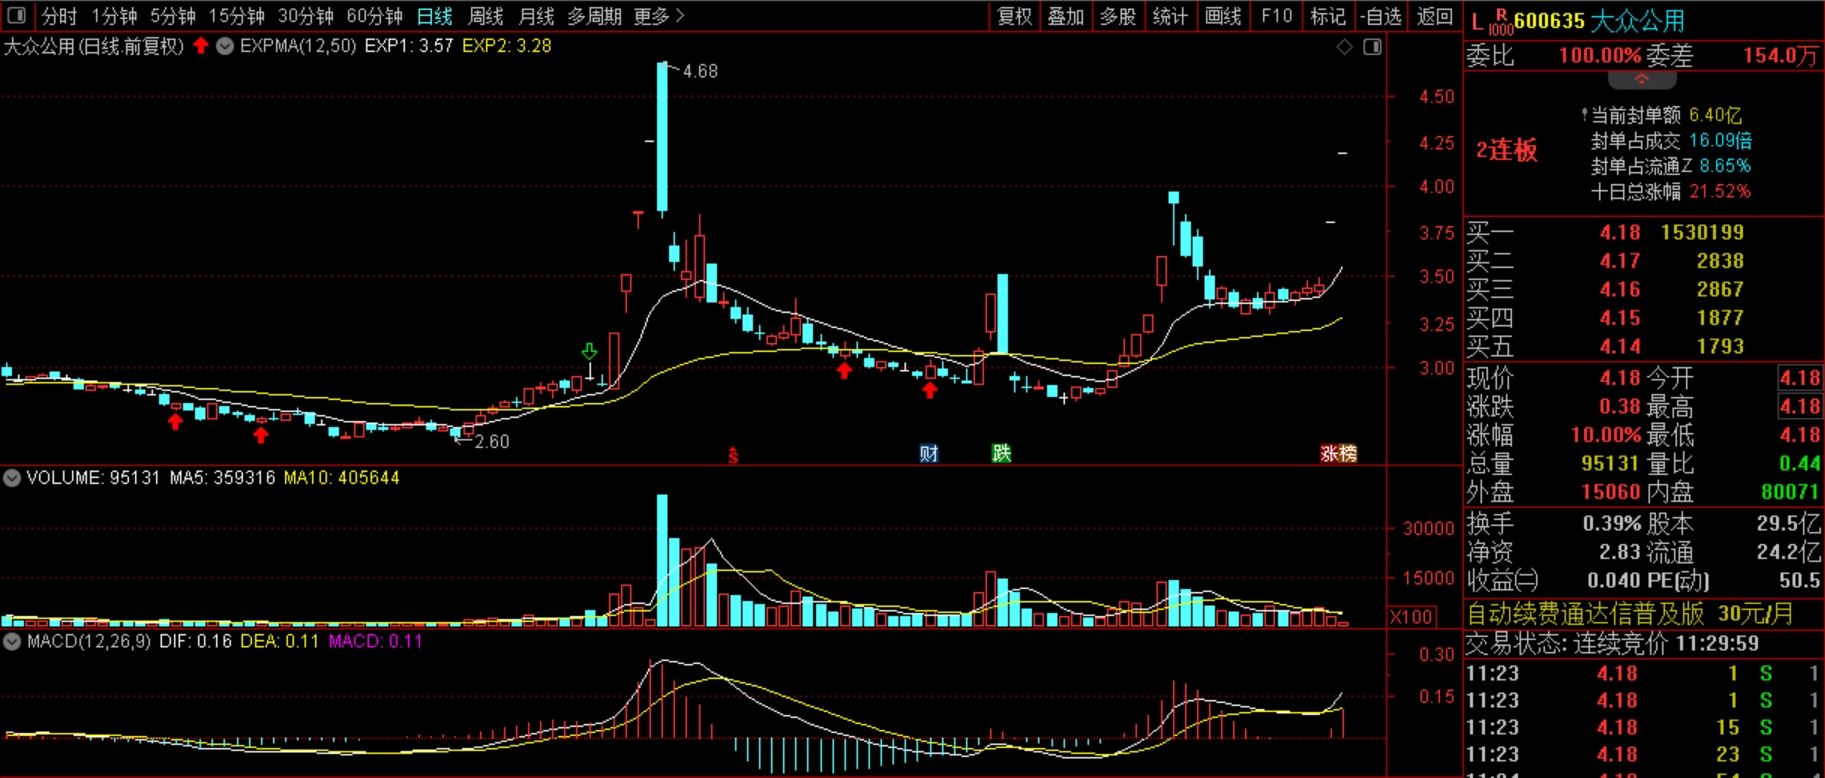Click the 2连板 label
The image size is (1825, 778).
(x=1506, y=151)
